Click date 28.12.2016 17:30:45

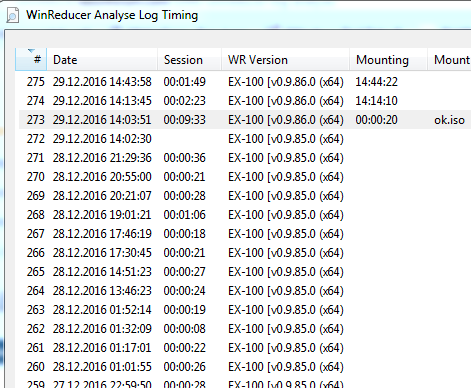[x=102, y=253]
